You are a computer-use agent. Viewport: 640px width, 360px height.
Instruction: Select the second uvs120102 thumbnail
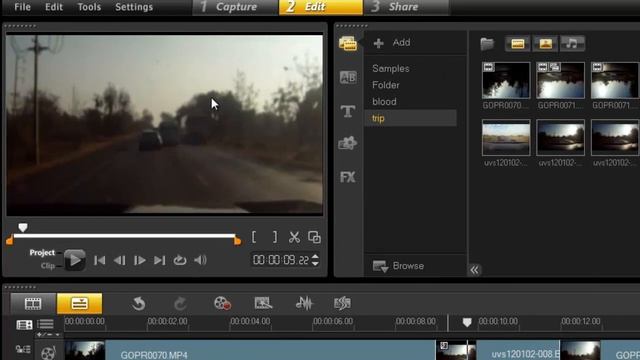click(x=560, y=138)
